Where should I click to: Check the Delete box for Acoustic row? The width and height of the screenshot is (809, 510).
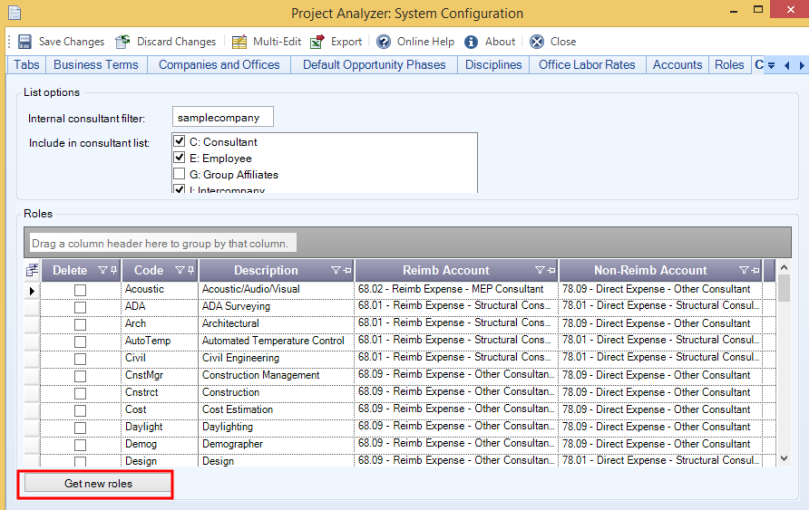[80, 290]
